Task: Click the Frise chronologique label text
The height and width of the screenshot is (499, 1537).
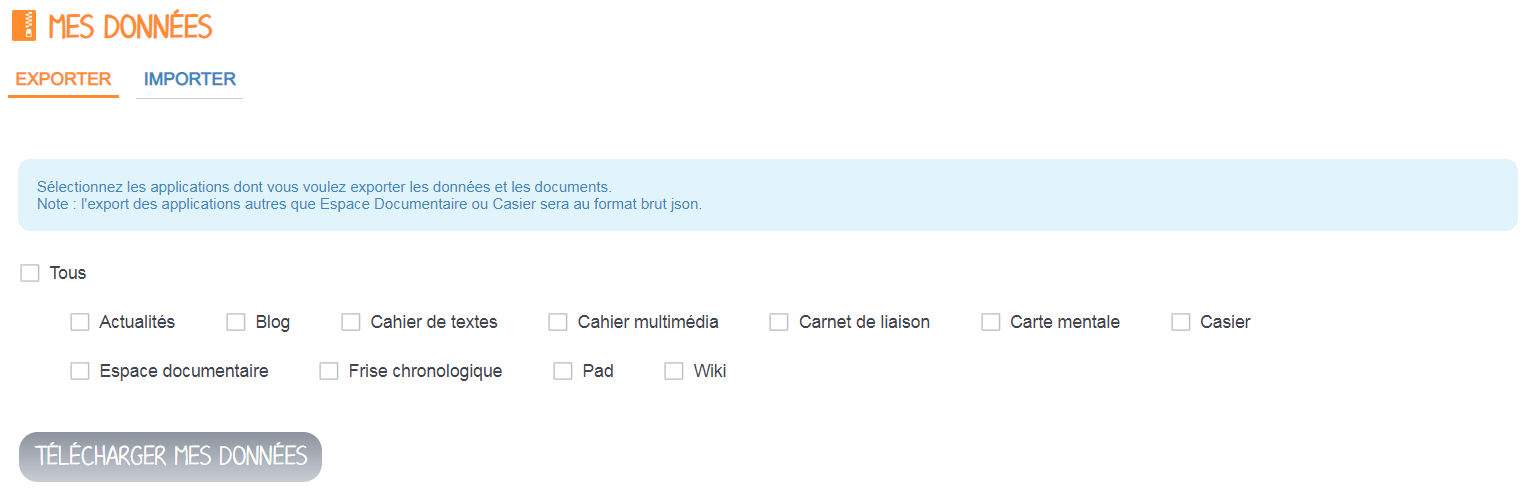Action: 425,371
